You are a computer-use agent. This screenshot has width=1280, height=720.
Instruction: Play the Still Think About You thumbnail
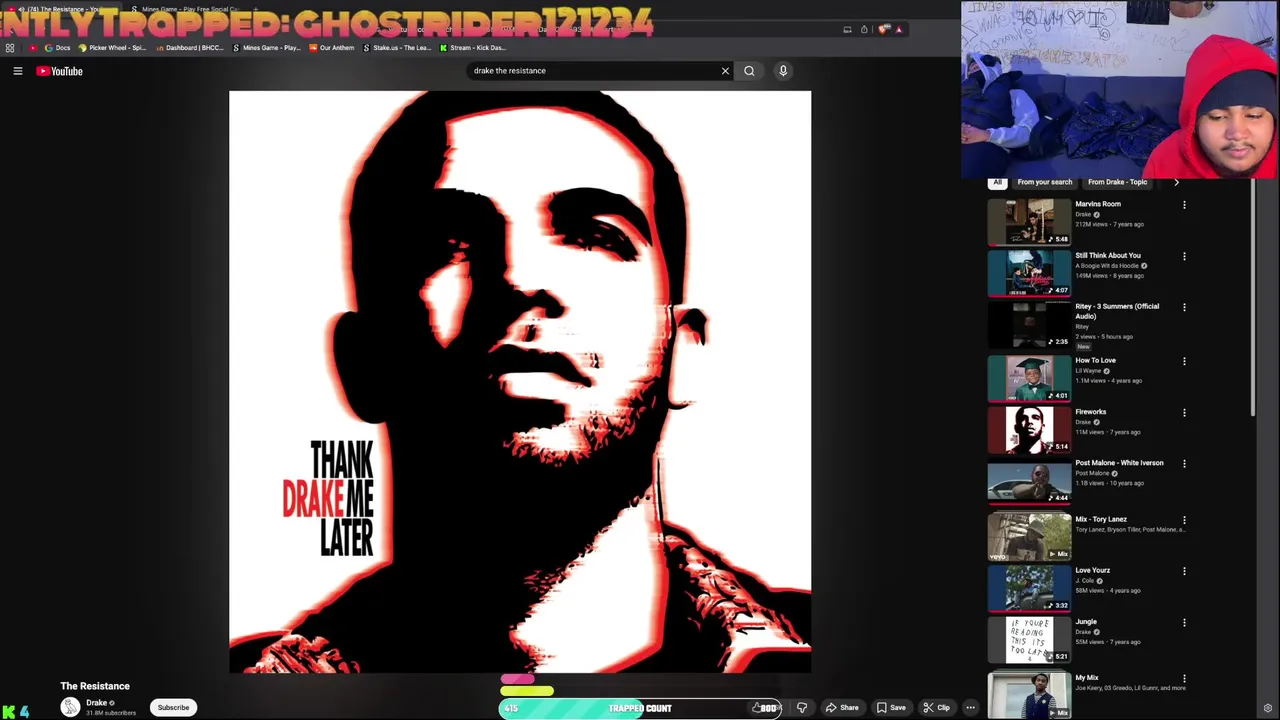tap(1028, 272)
